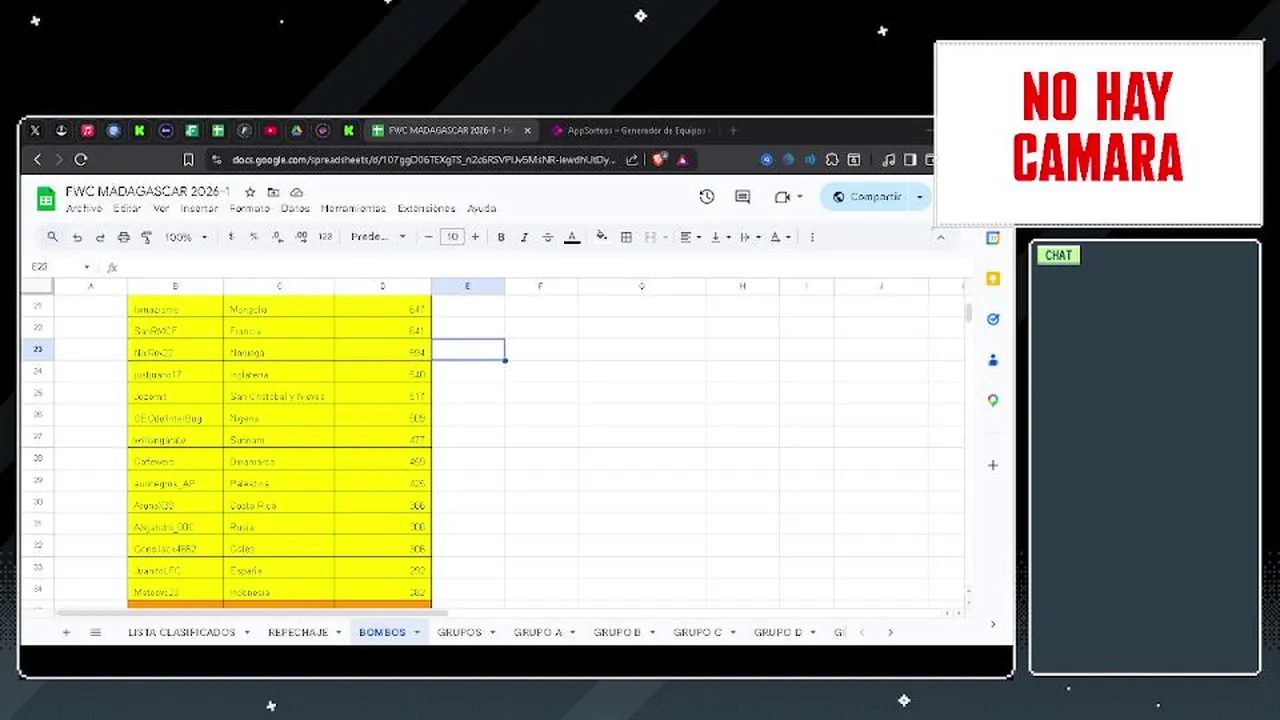Open the Formato menu
This screenshot has width=1280, height=720.
tap(249, 208)
